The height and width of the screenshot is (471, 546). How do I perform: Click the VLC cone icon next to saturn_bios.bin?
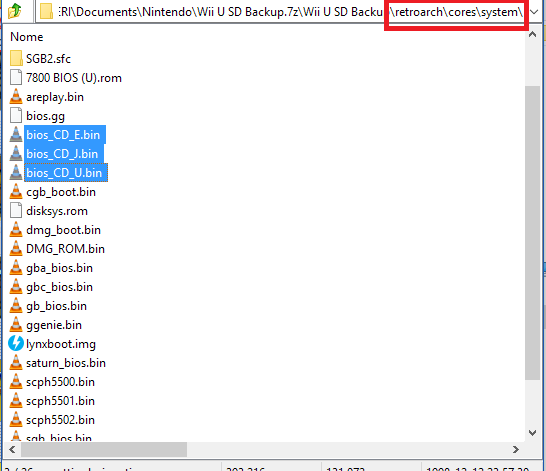[16, 362]
